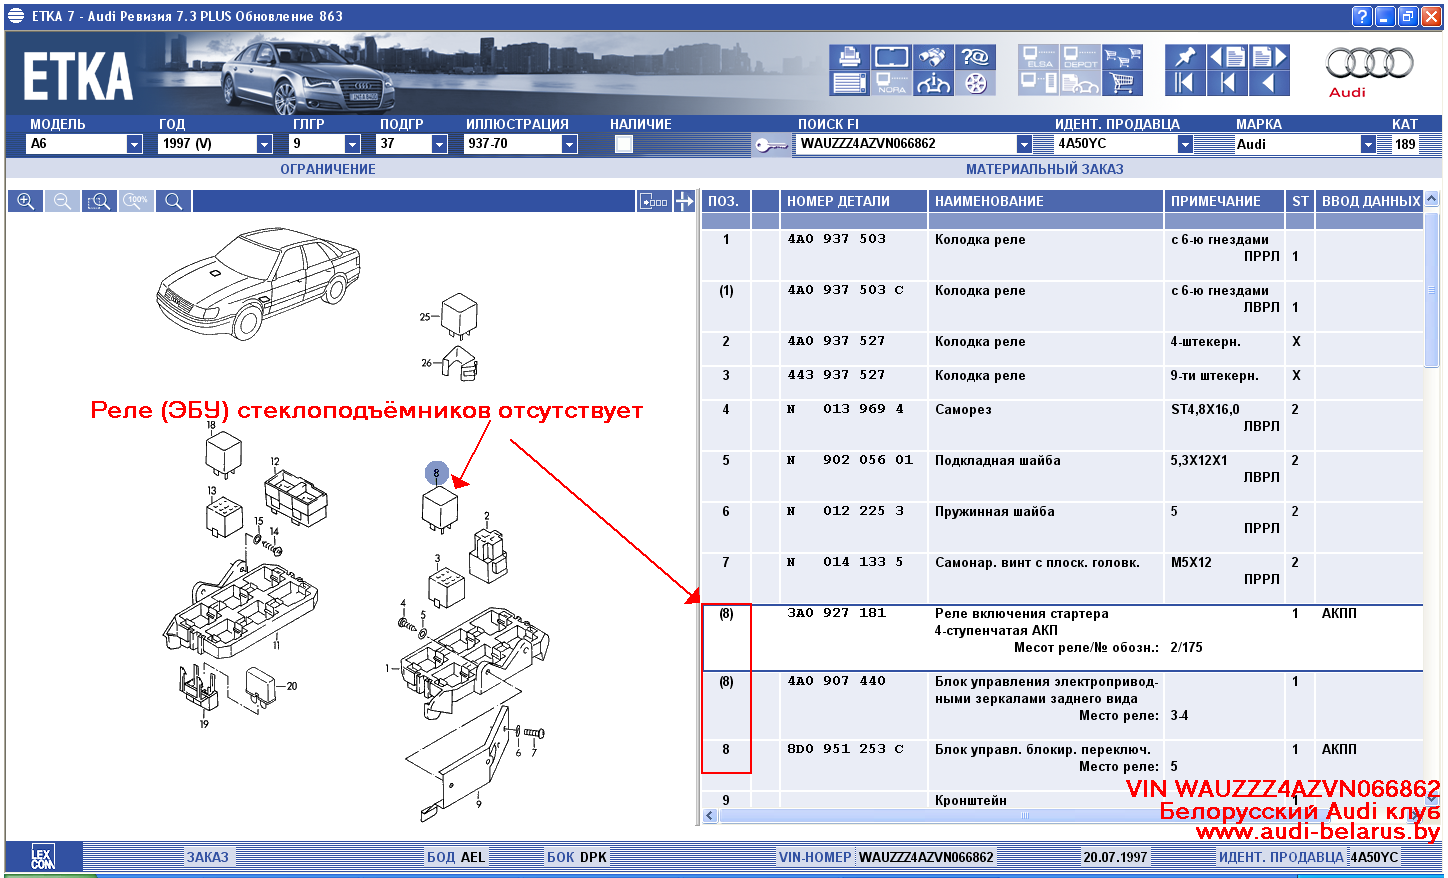1448x878 pixels.
Task: Expand the ГЛГР dropdown with value 9
Action: click(352, 144)
